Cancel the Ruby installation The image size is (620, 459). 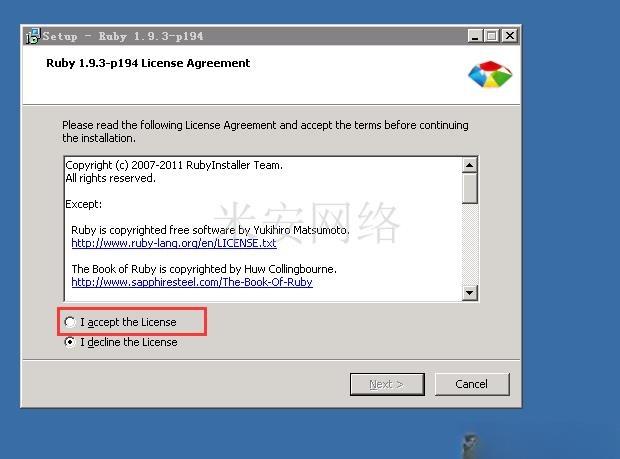[472, 384]
